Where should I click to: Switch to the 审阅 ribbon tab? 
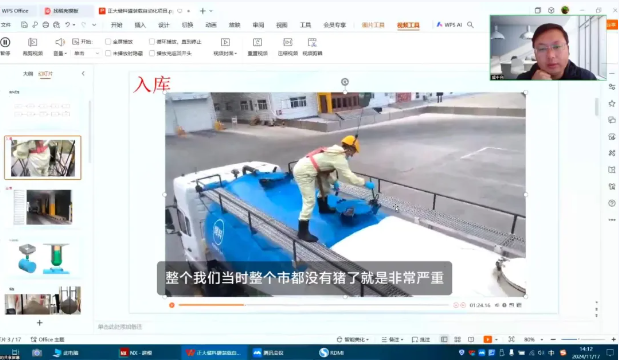(258, 25)
